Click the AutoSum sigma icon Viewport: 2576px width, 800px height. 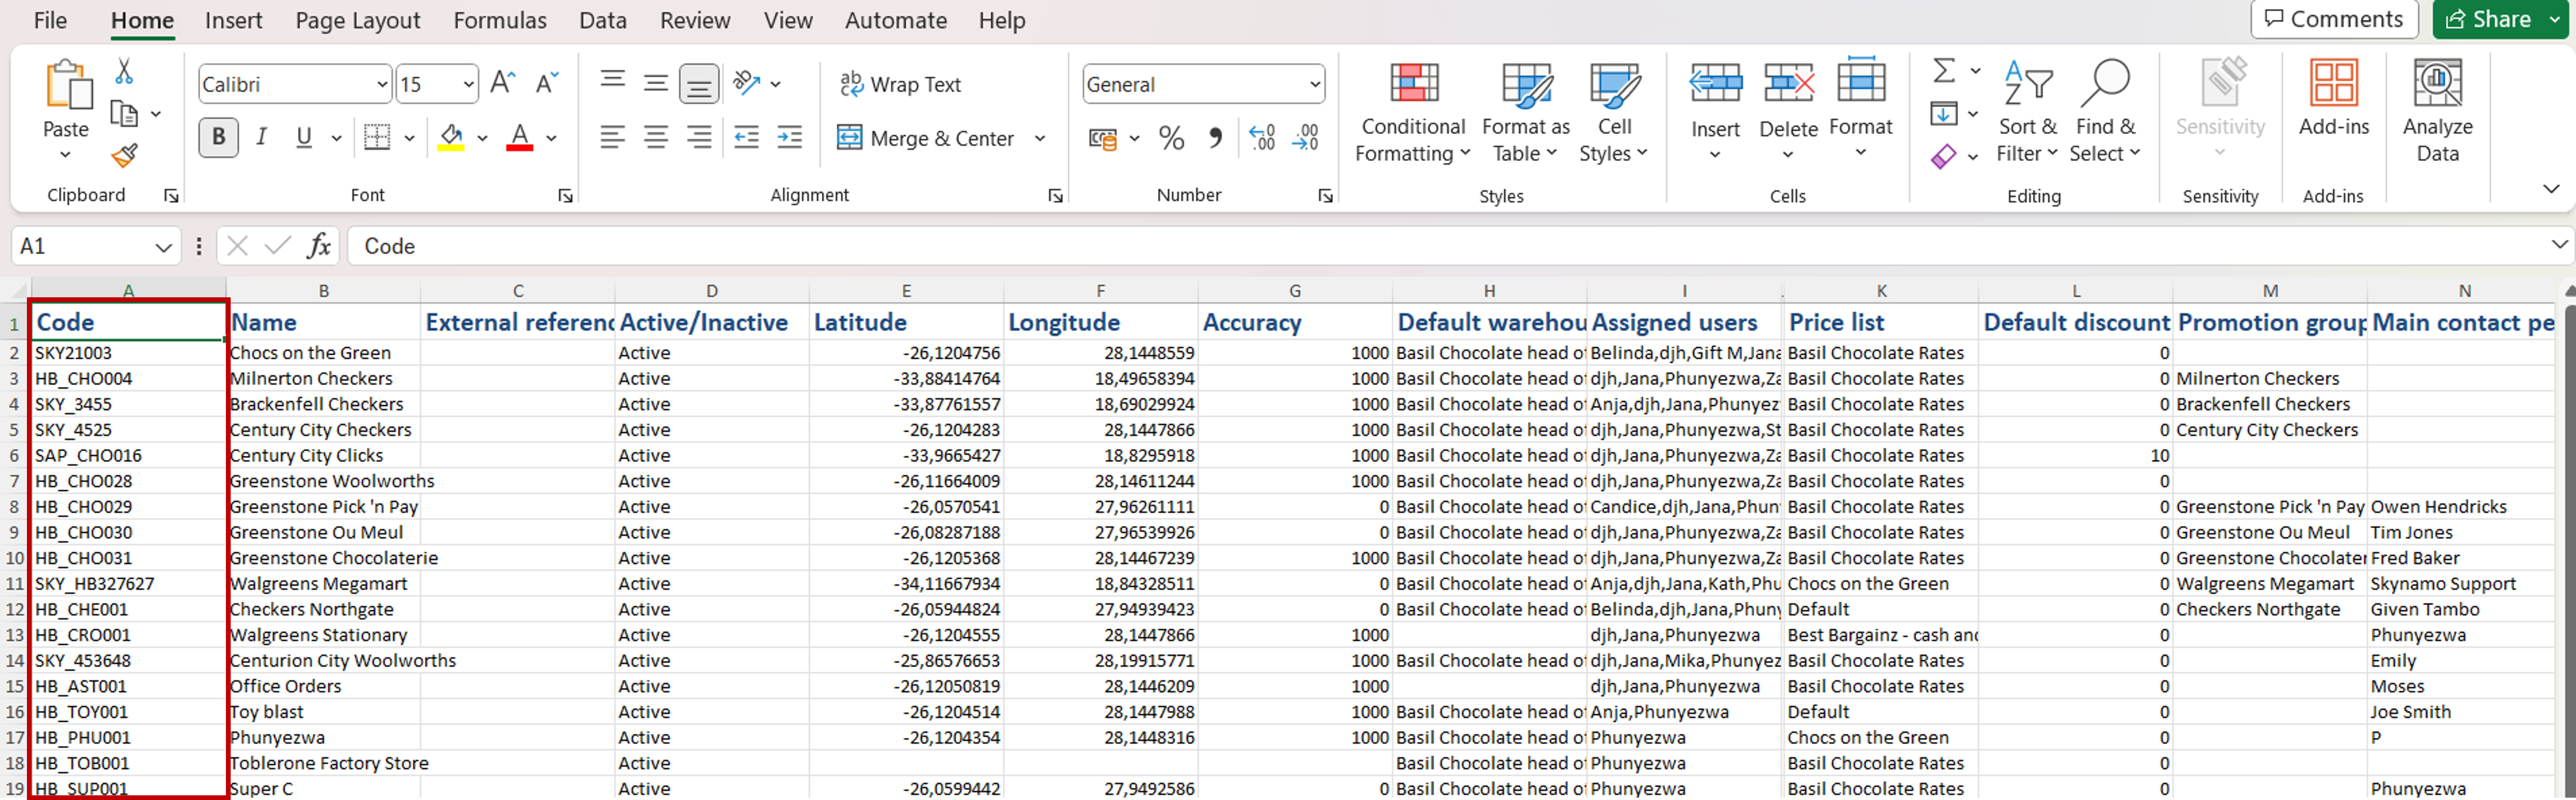click(1943, 71)
